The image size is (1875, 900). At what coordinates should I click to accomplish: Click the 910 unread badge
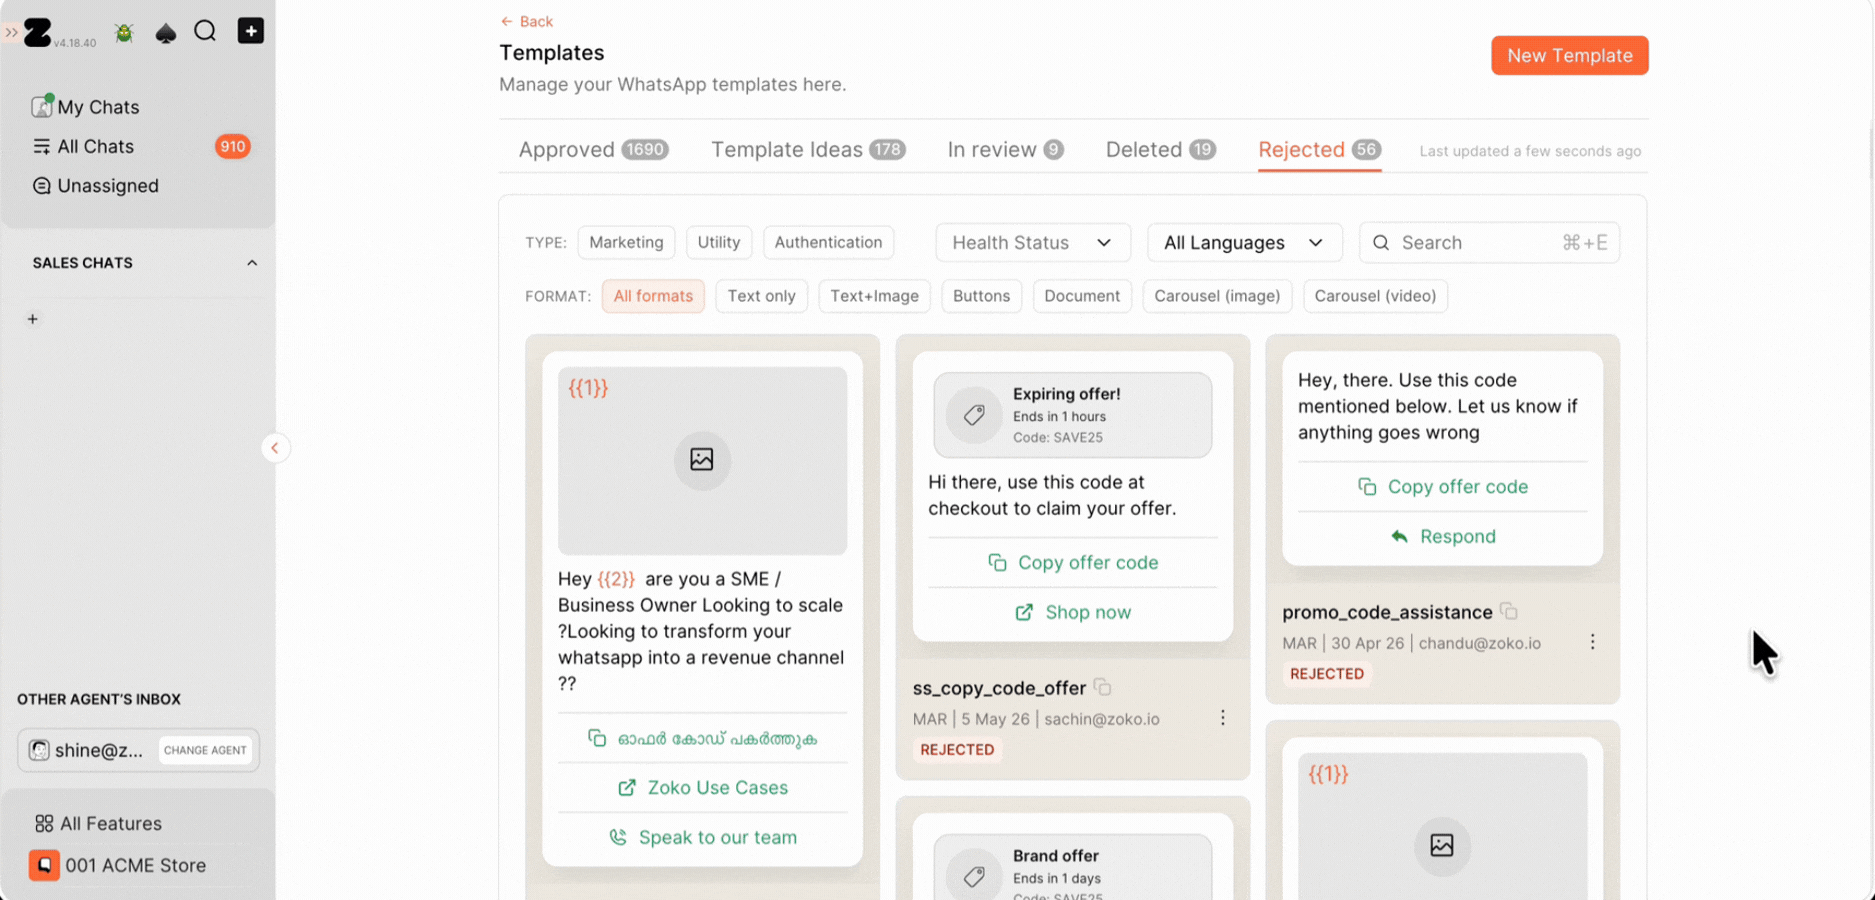point(232,147)
